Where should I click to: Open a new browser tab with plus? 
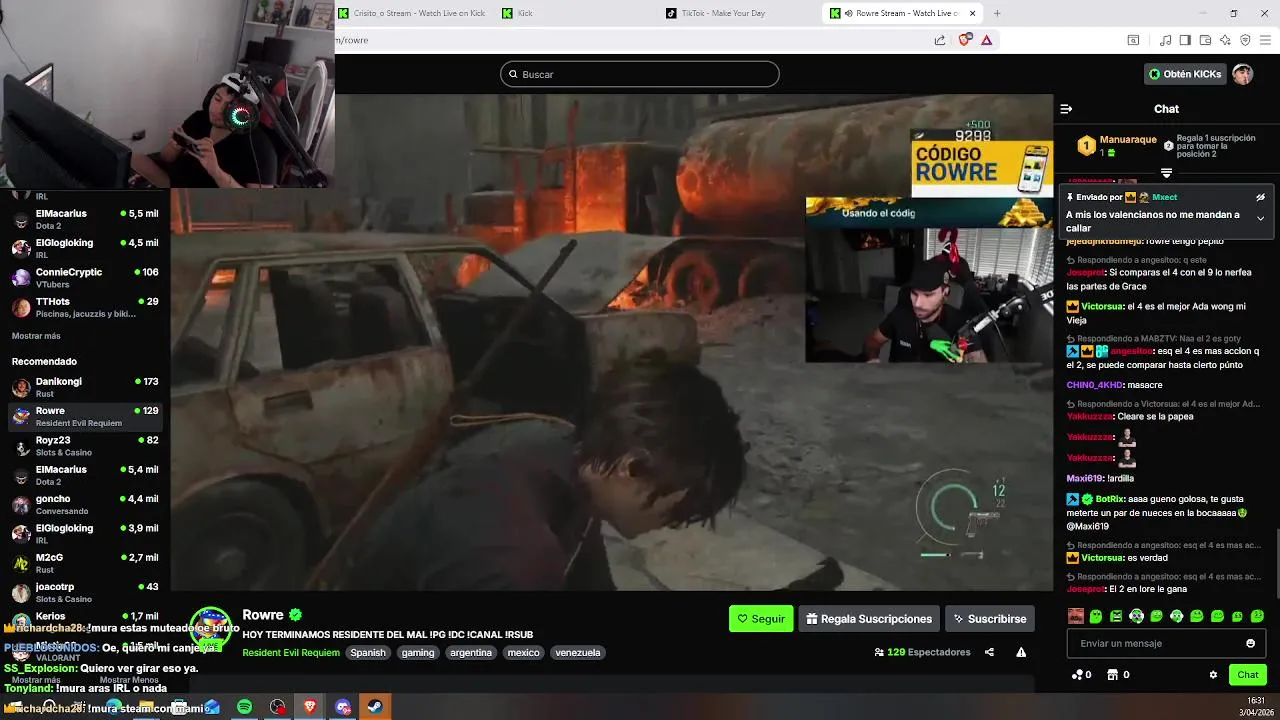(x=997, y=13)
